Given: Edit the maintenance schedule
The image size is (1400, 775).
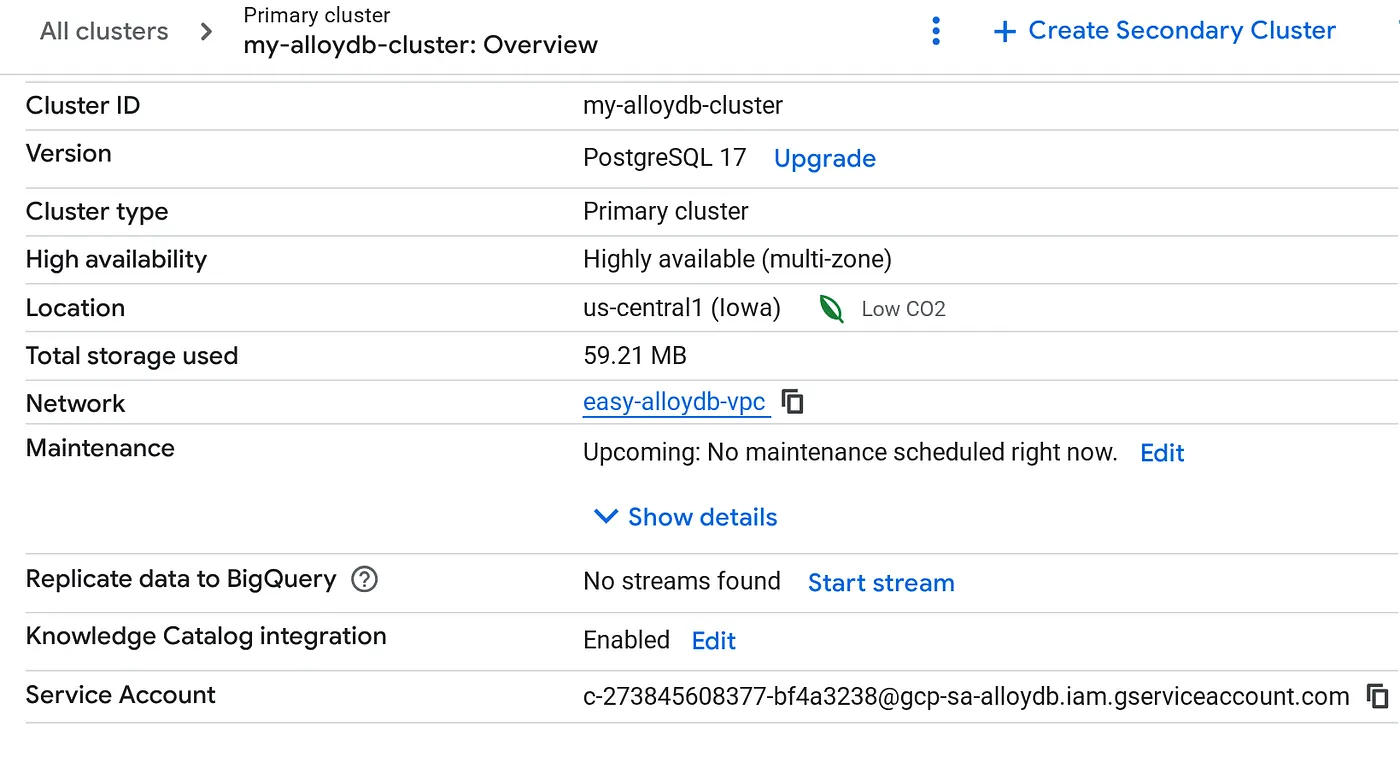Looking at the screenshot, I should (x=1162, y=453).
